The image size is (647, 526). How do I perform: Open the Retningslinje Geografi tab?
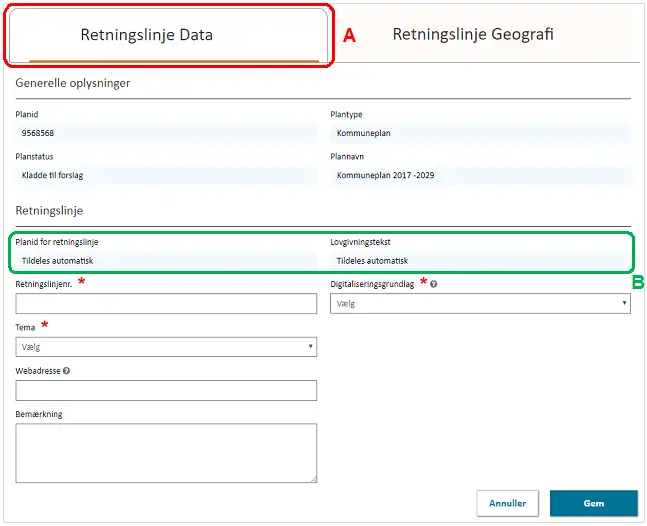(473, 35)
